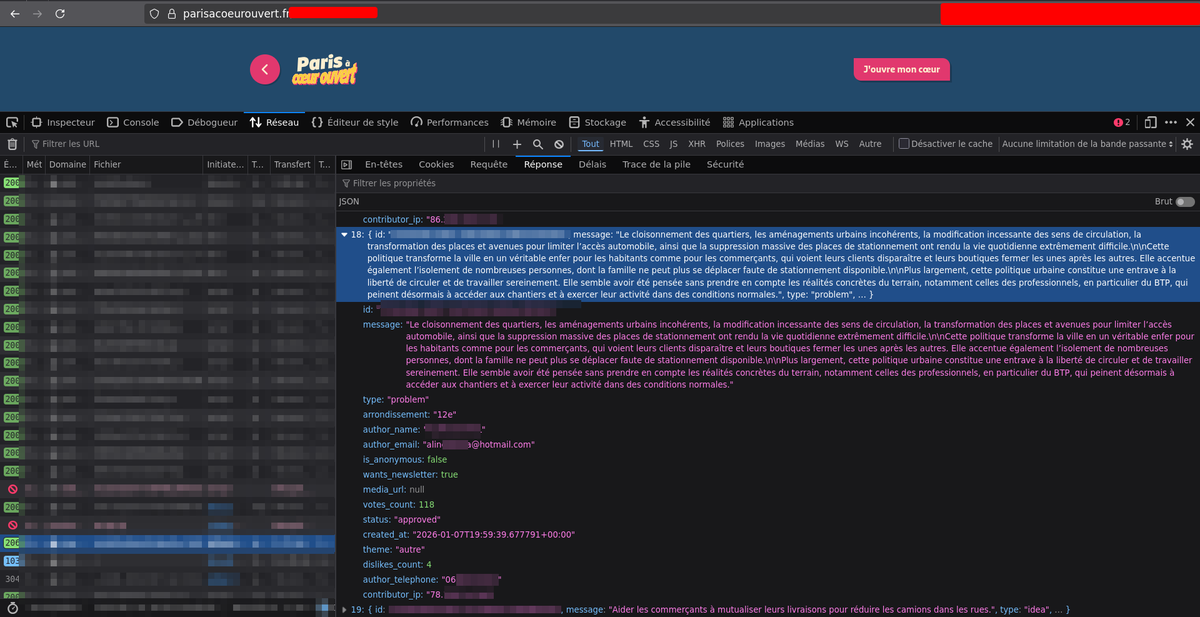Toggle responsive design mode icon
Image resolution: width=1200 pixels, height=617 pixels.
point(1151,122)
